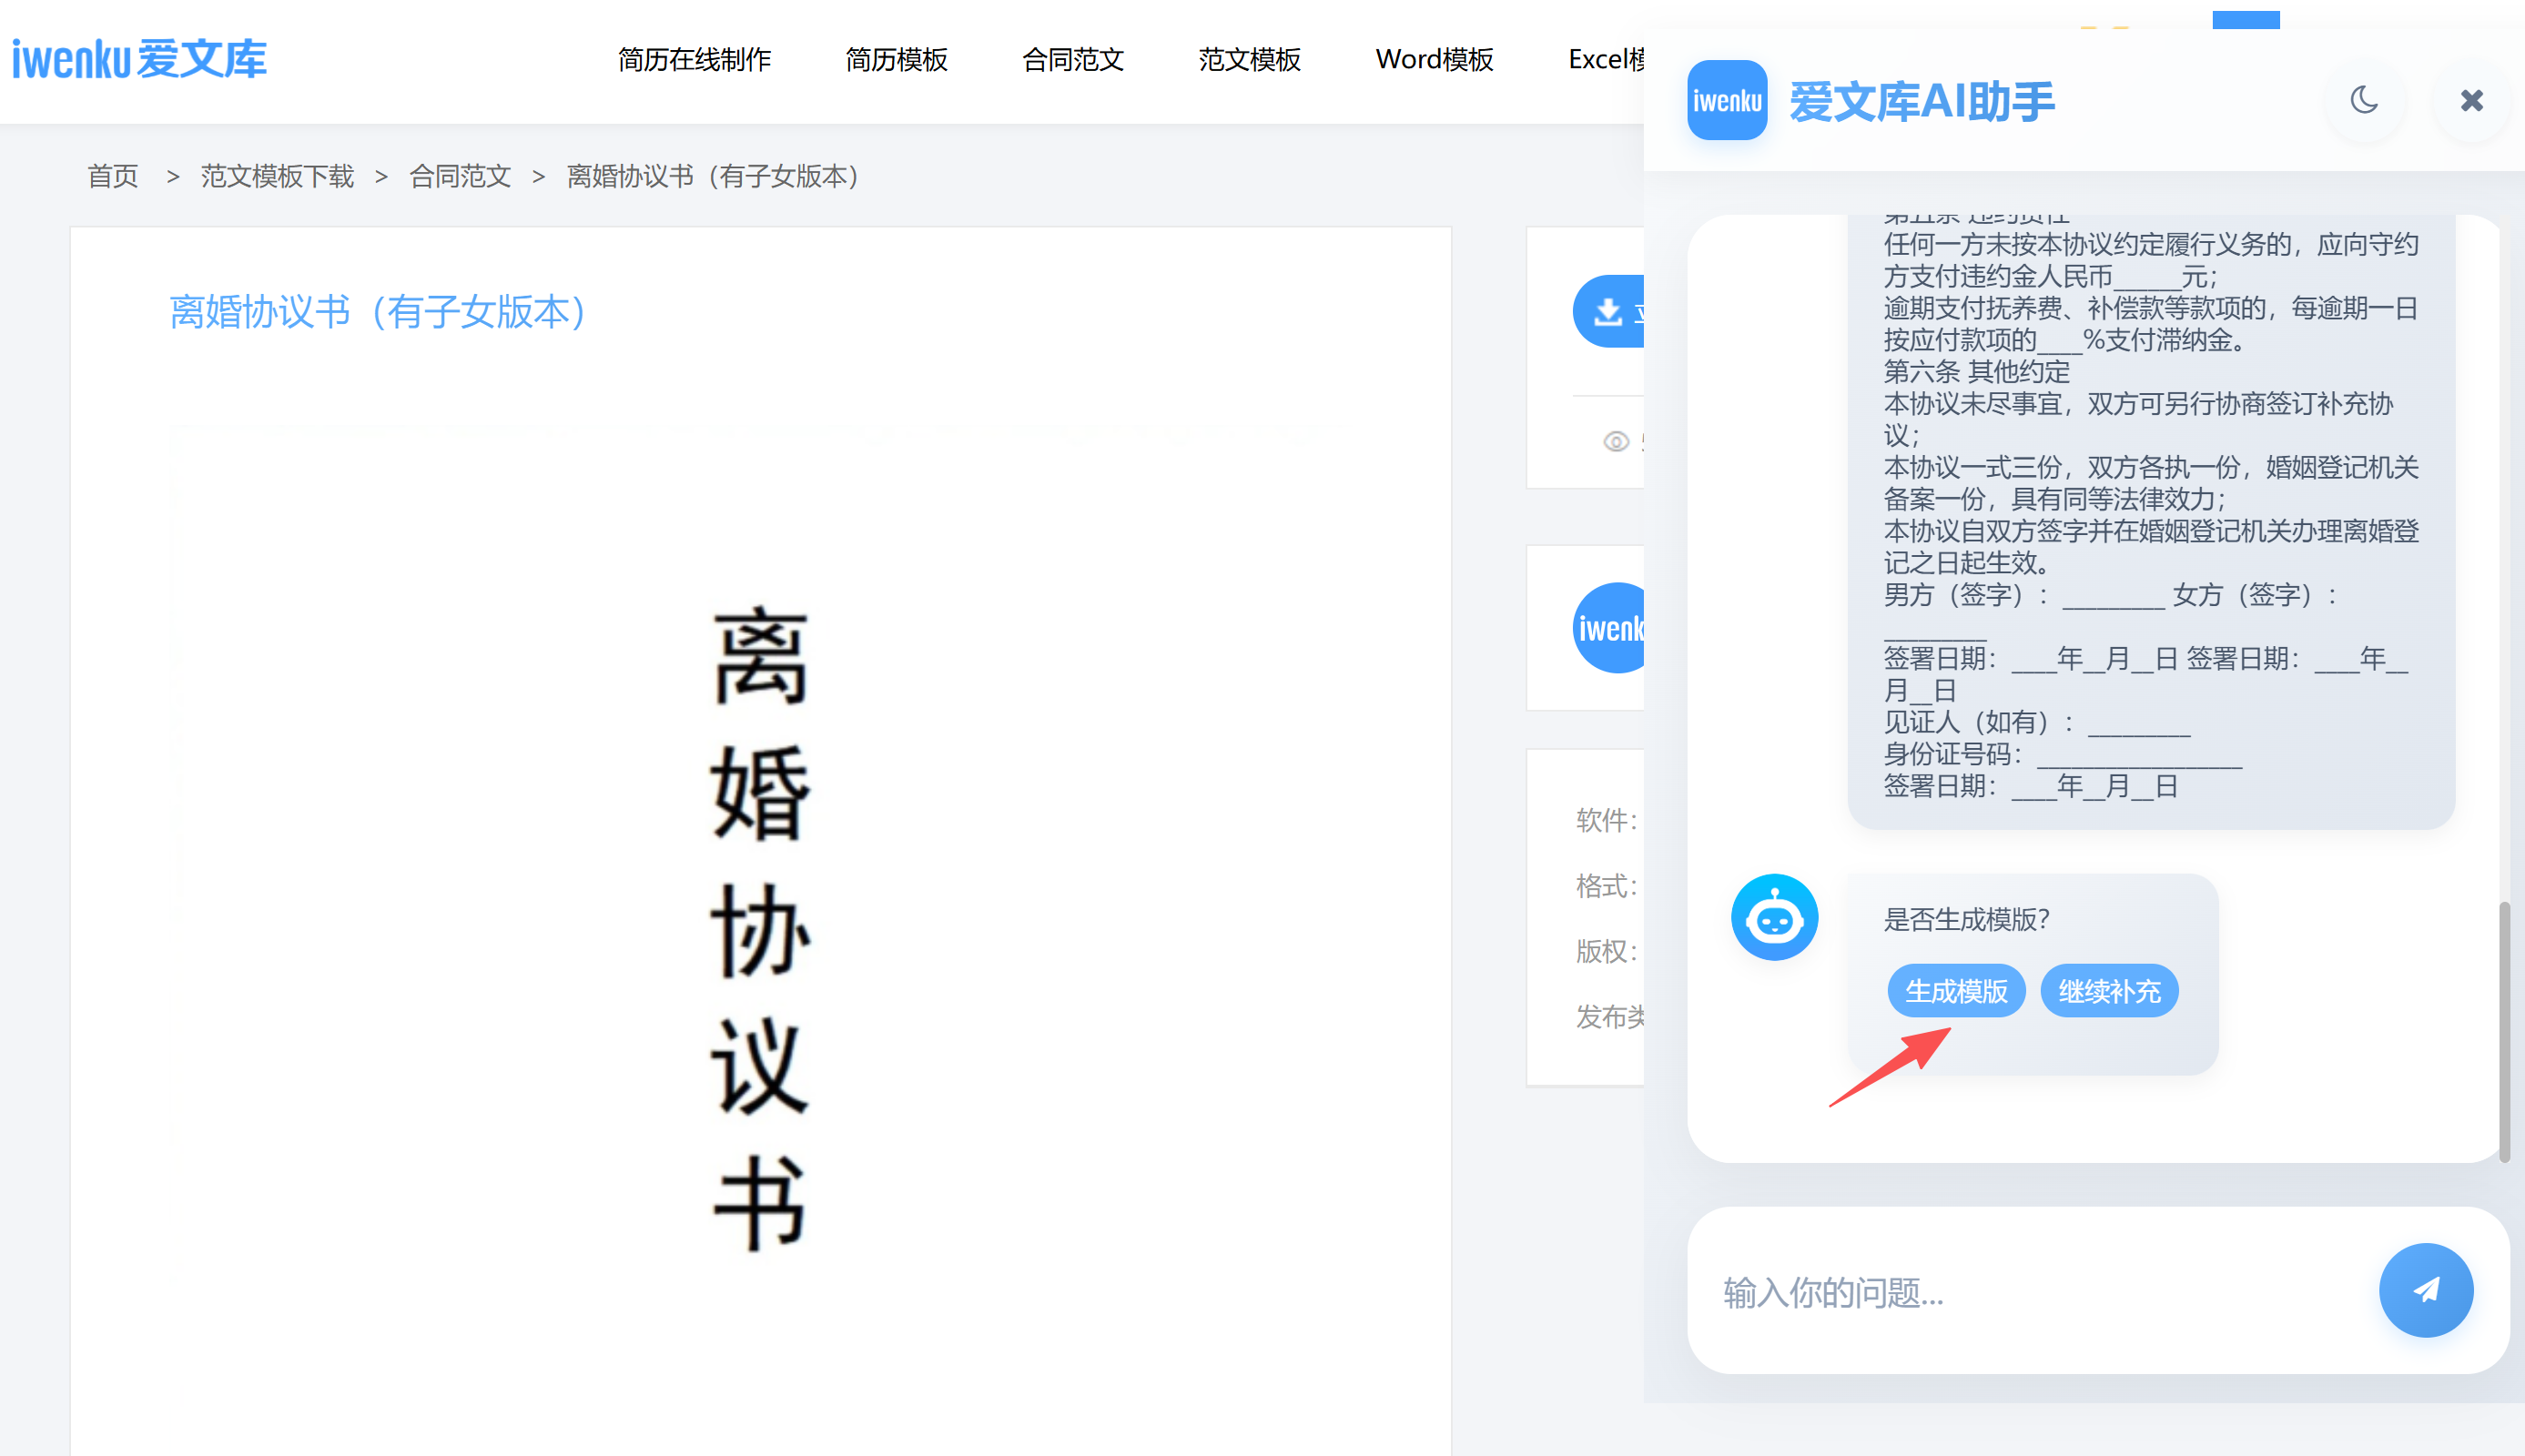Click the round iwenku author avatar

pos(1610,628)
